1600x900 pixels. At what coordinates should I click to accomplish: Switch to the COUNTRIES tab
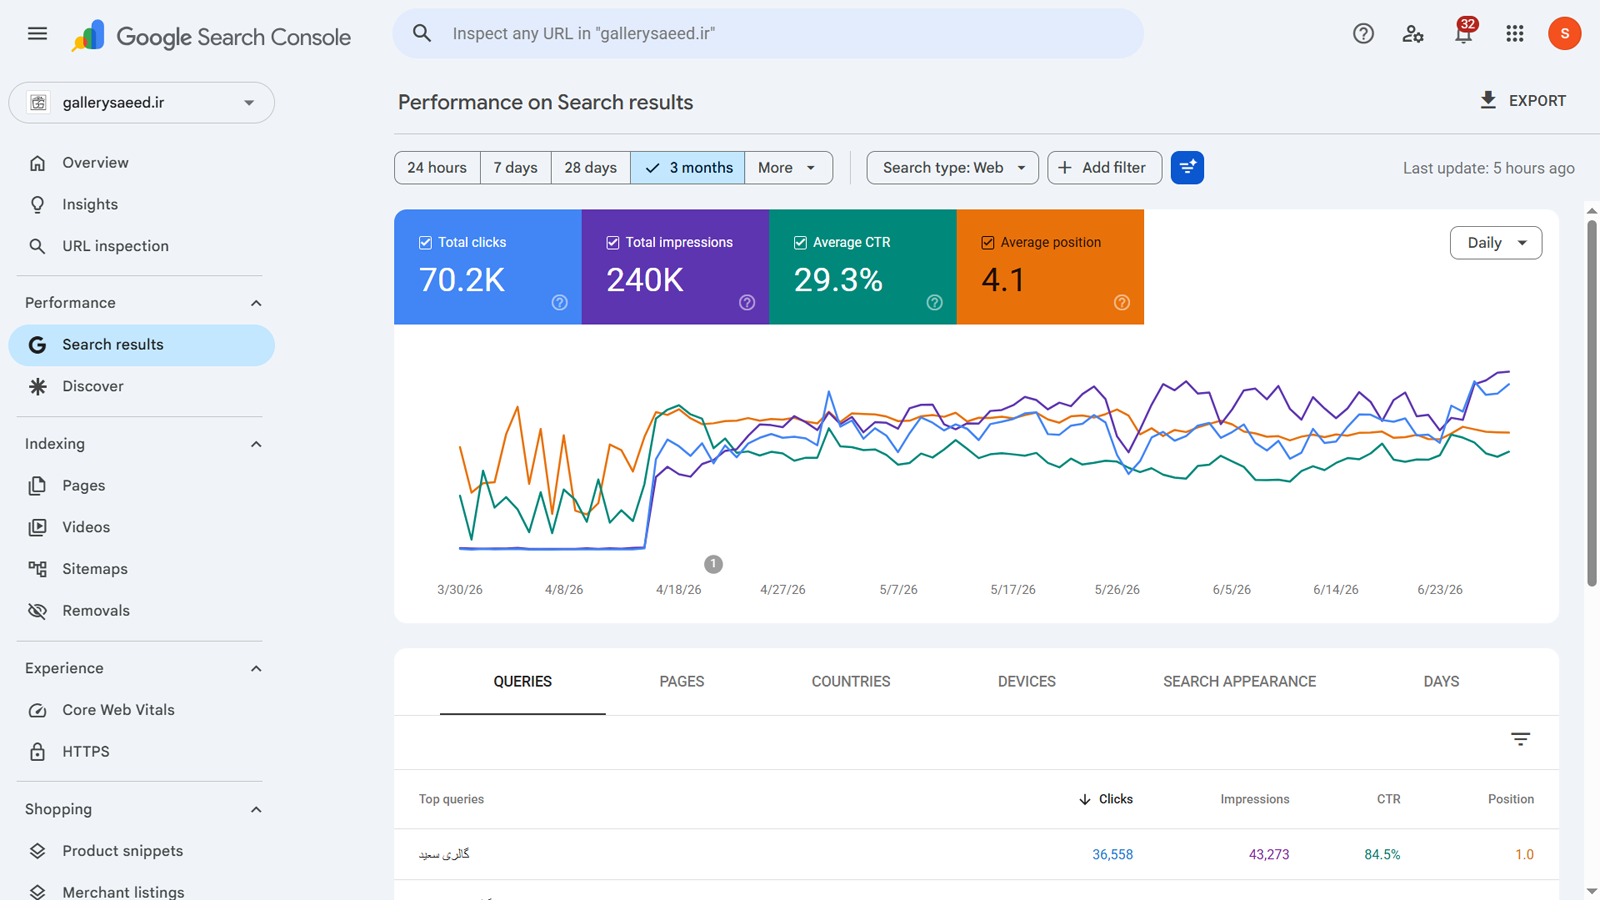(851, 682)
